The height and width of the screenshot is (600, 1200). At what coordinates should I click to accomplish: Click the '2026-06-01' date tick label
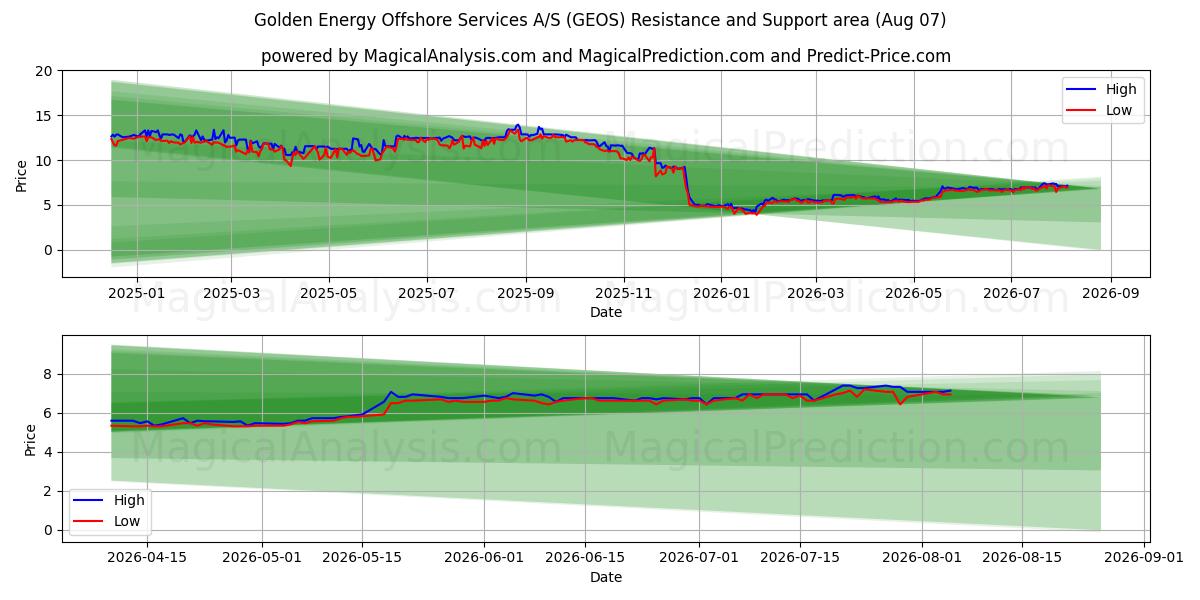tap(484, 558)
